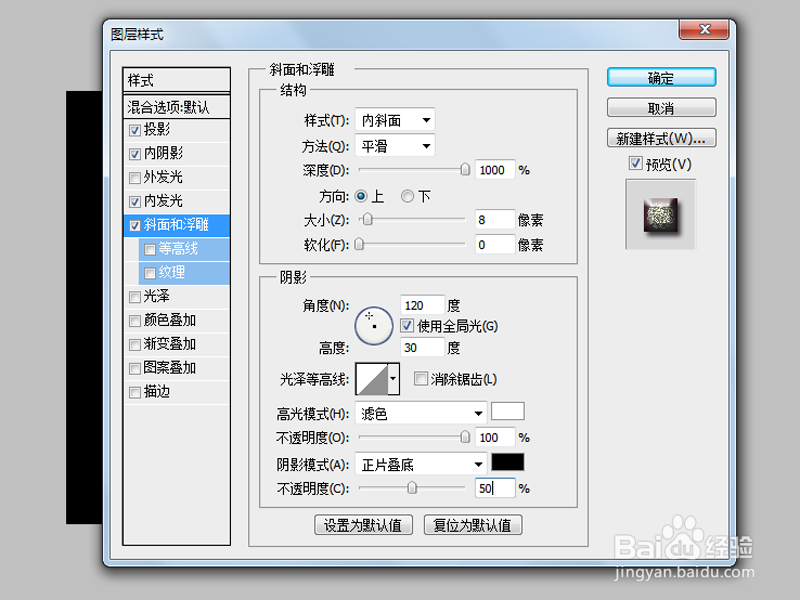
Task: Click the 大小 size slider handle
Action: 367,219
